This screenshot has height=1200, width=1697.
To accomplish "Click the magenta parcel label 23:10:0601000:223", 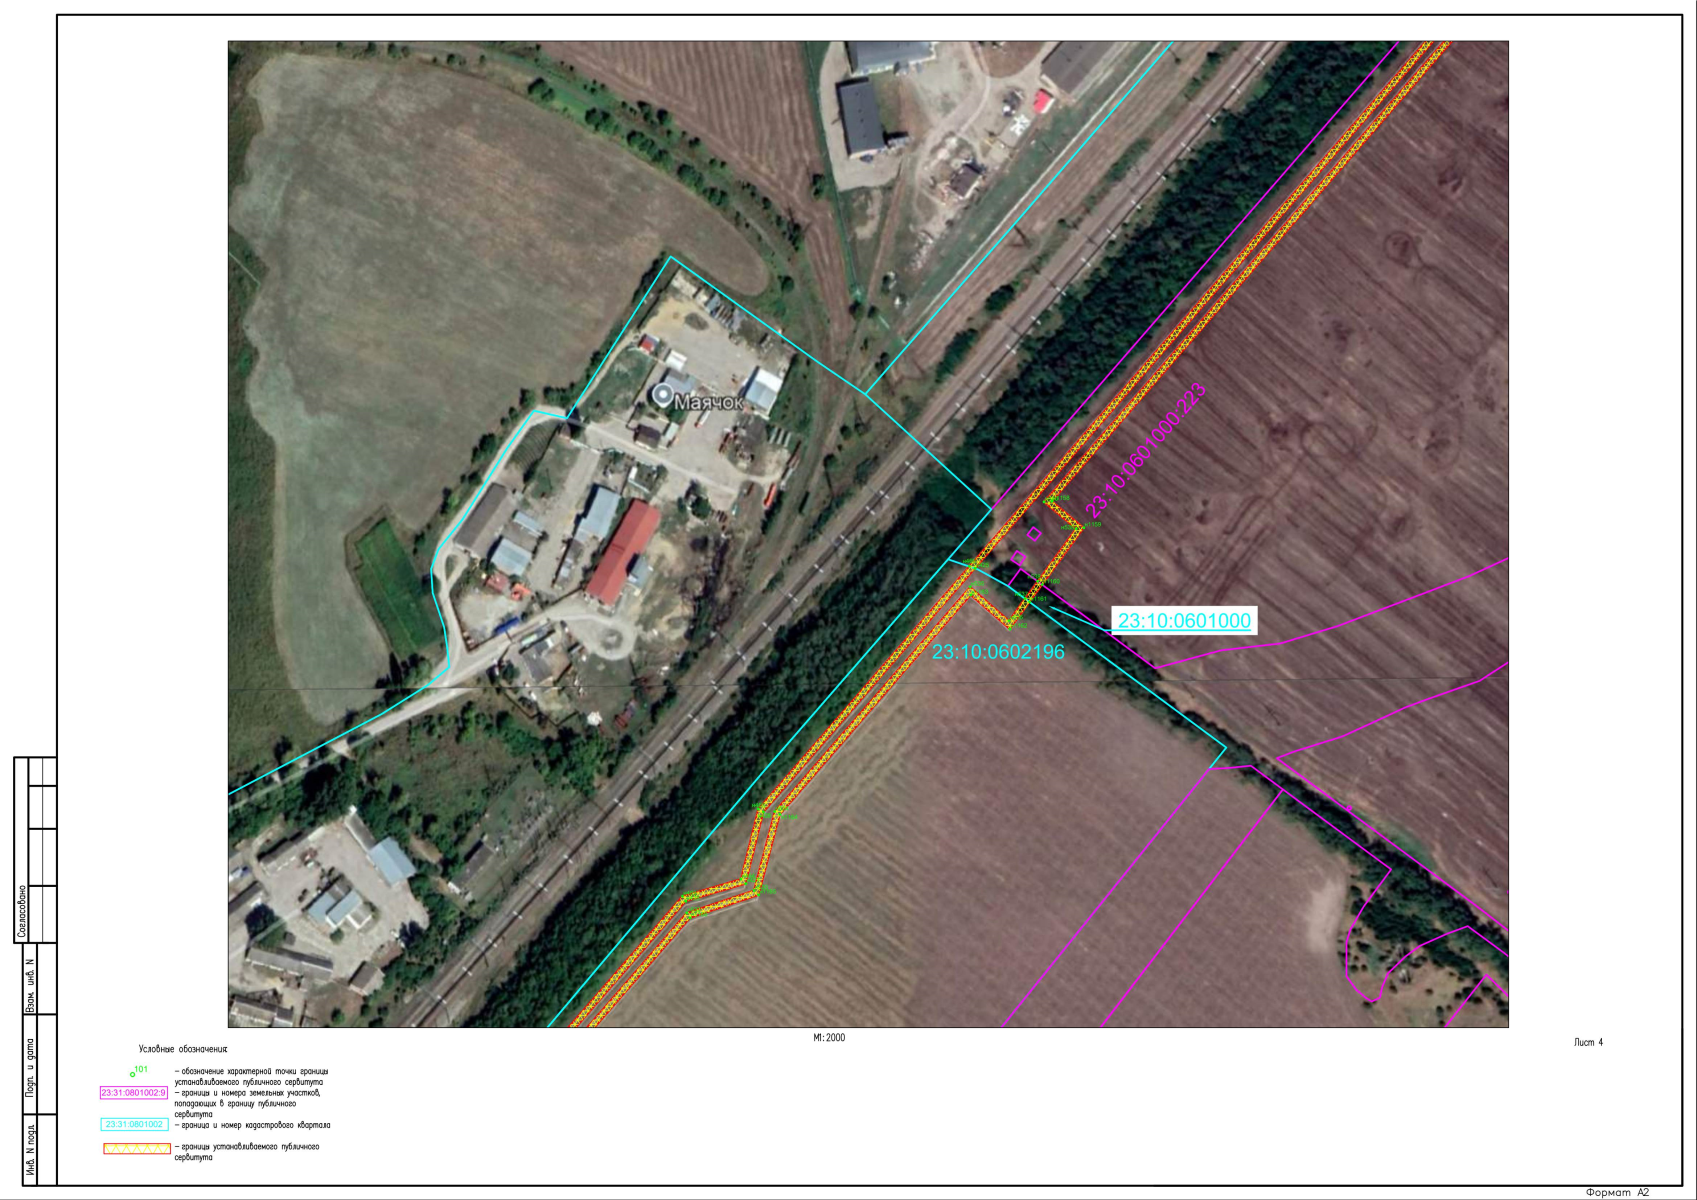I will (1146, 450).
